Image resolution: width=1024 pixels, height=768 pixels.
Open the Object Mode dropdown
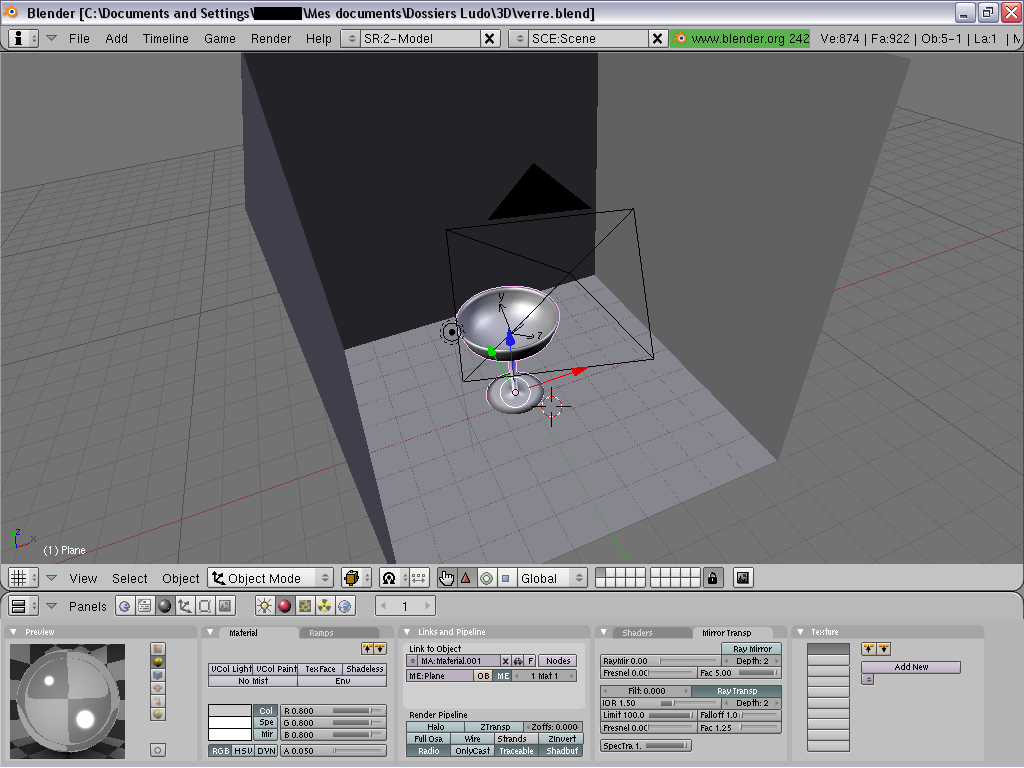(x=270, y=578)
